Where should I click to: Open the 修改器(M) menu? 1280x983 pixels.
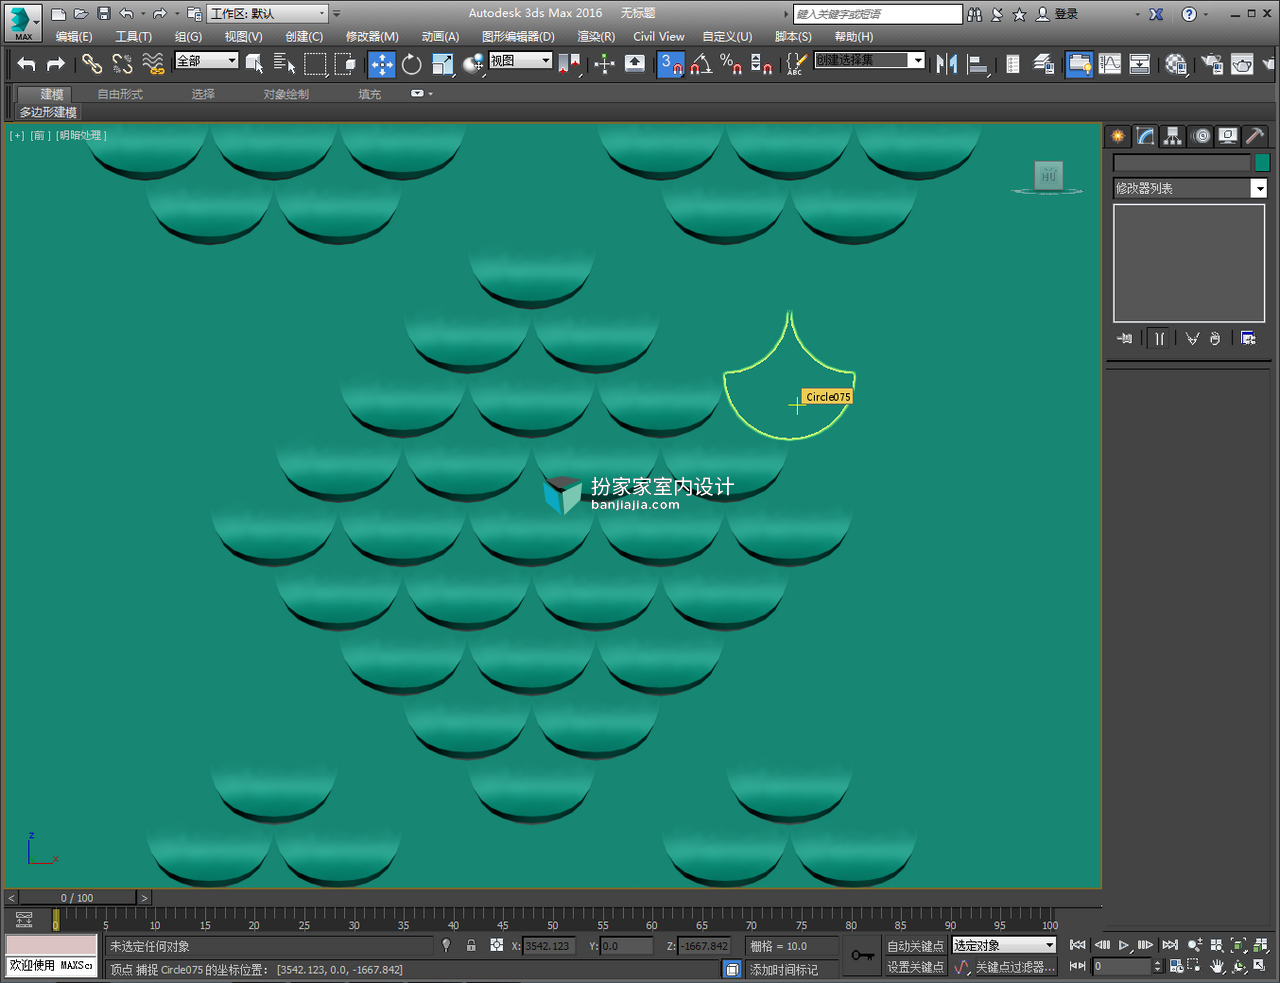pos(372,36)
